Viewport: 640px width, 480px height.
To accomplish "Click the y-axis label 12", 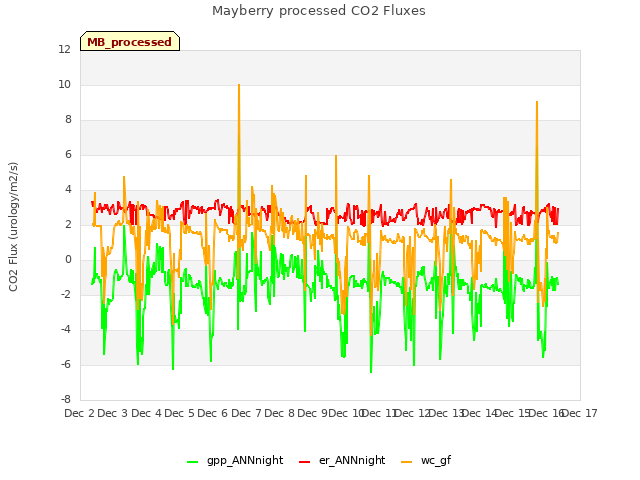I will click(x=64, y=49).
